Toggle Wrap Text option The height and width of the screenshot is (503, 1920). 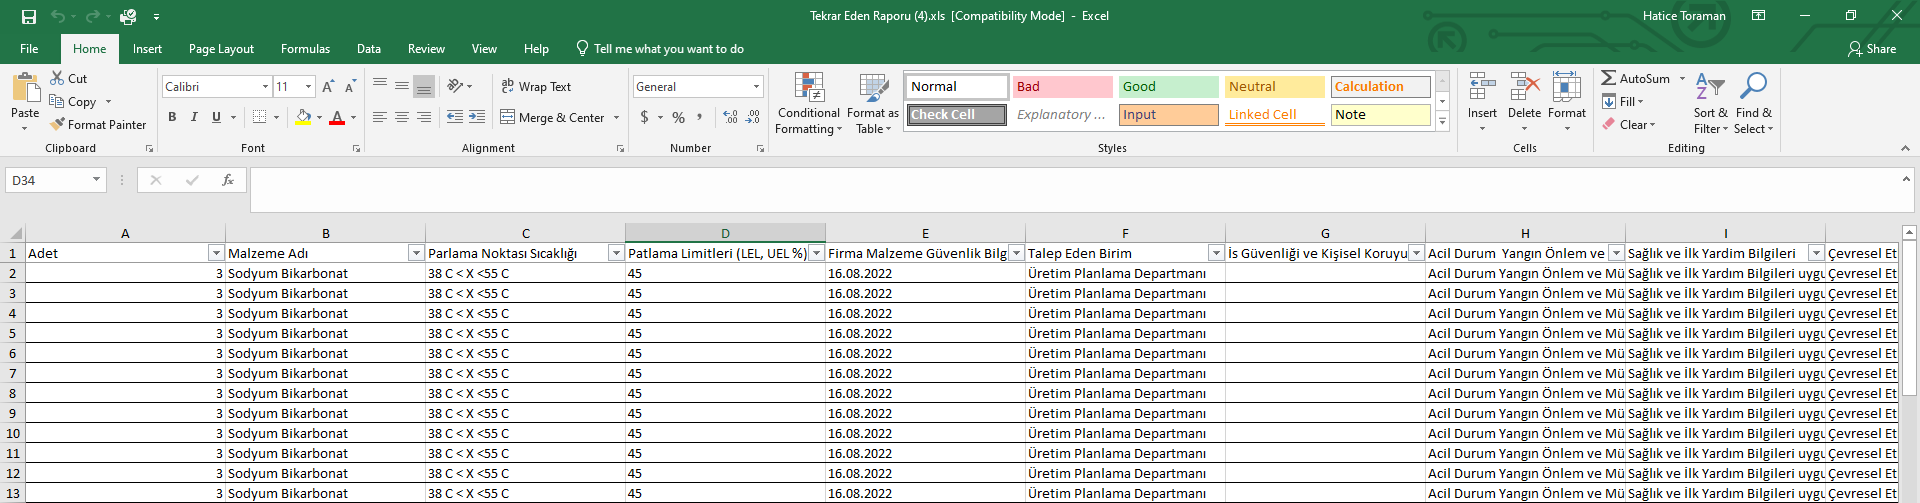(x=536, y=87)
